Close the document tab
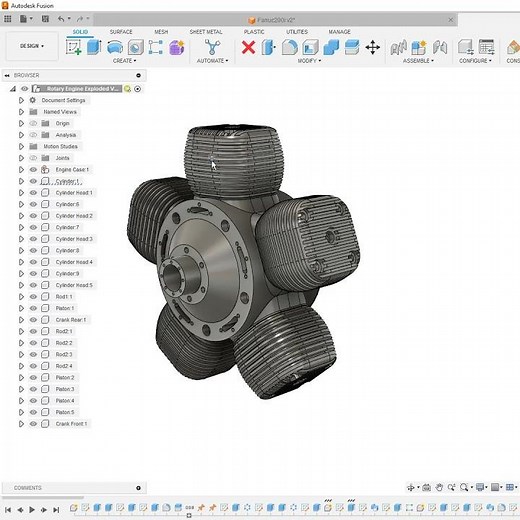The image size is (520, 520). pyautogui.click(x=451, y=20)
